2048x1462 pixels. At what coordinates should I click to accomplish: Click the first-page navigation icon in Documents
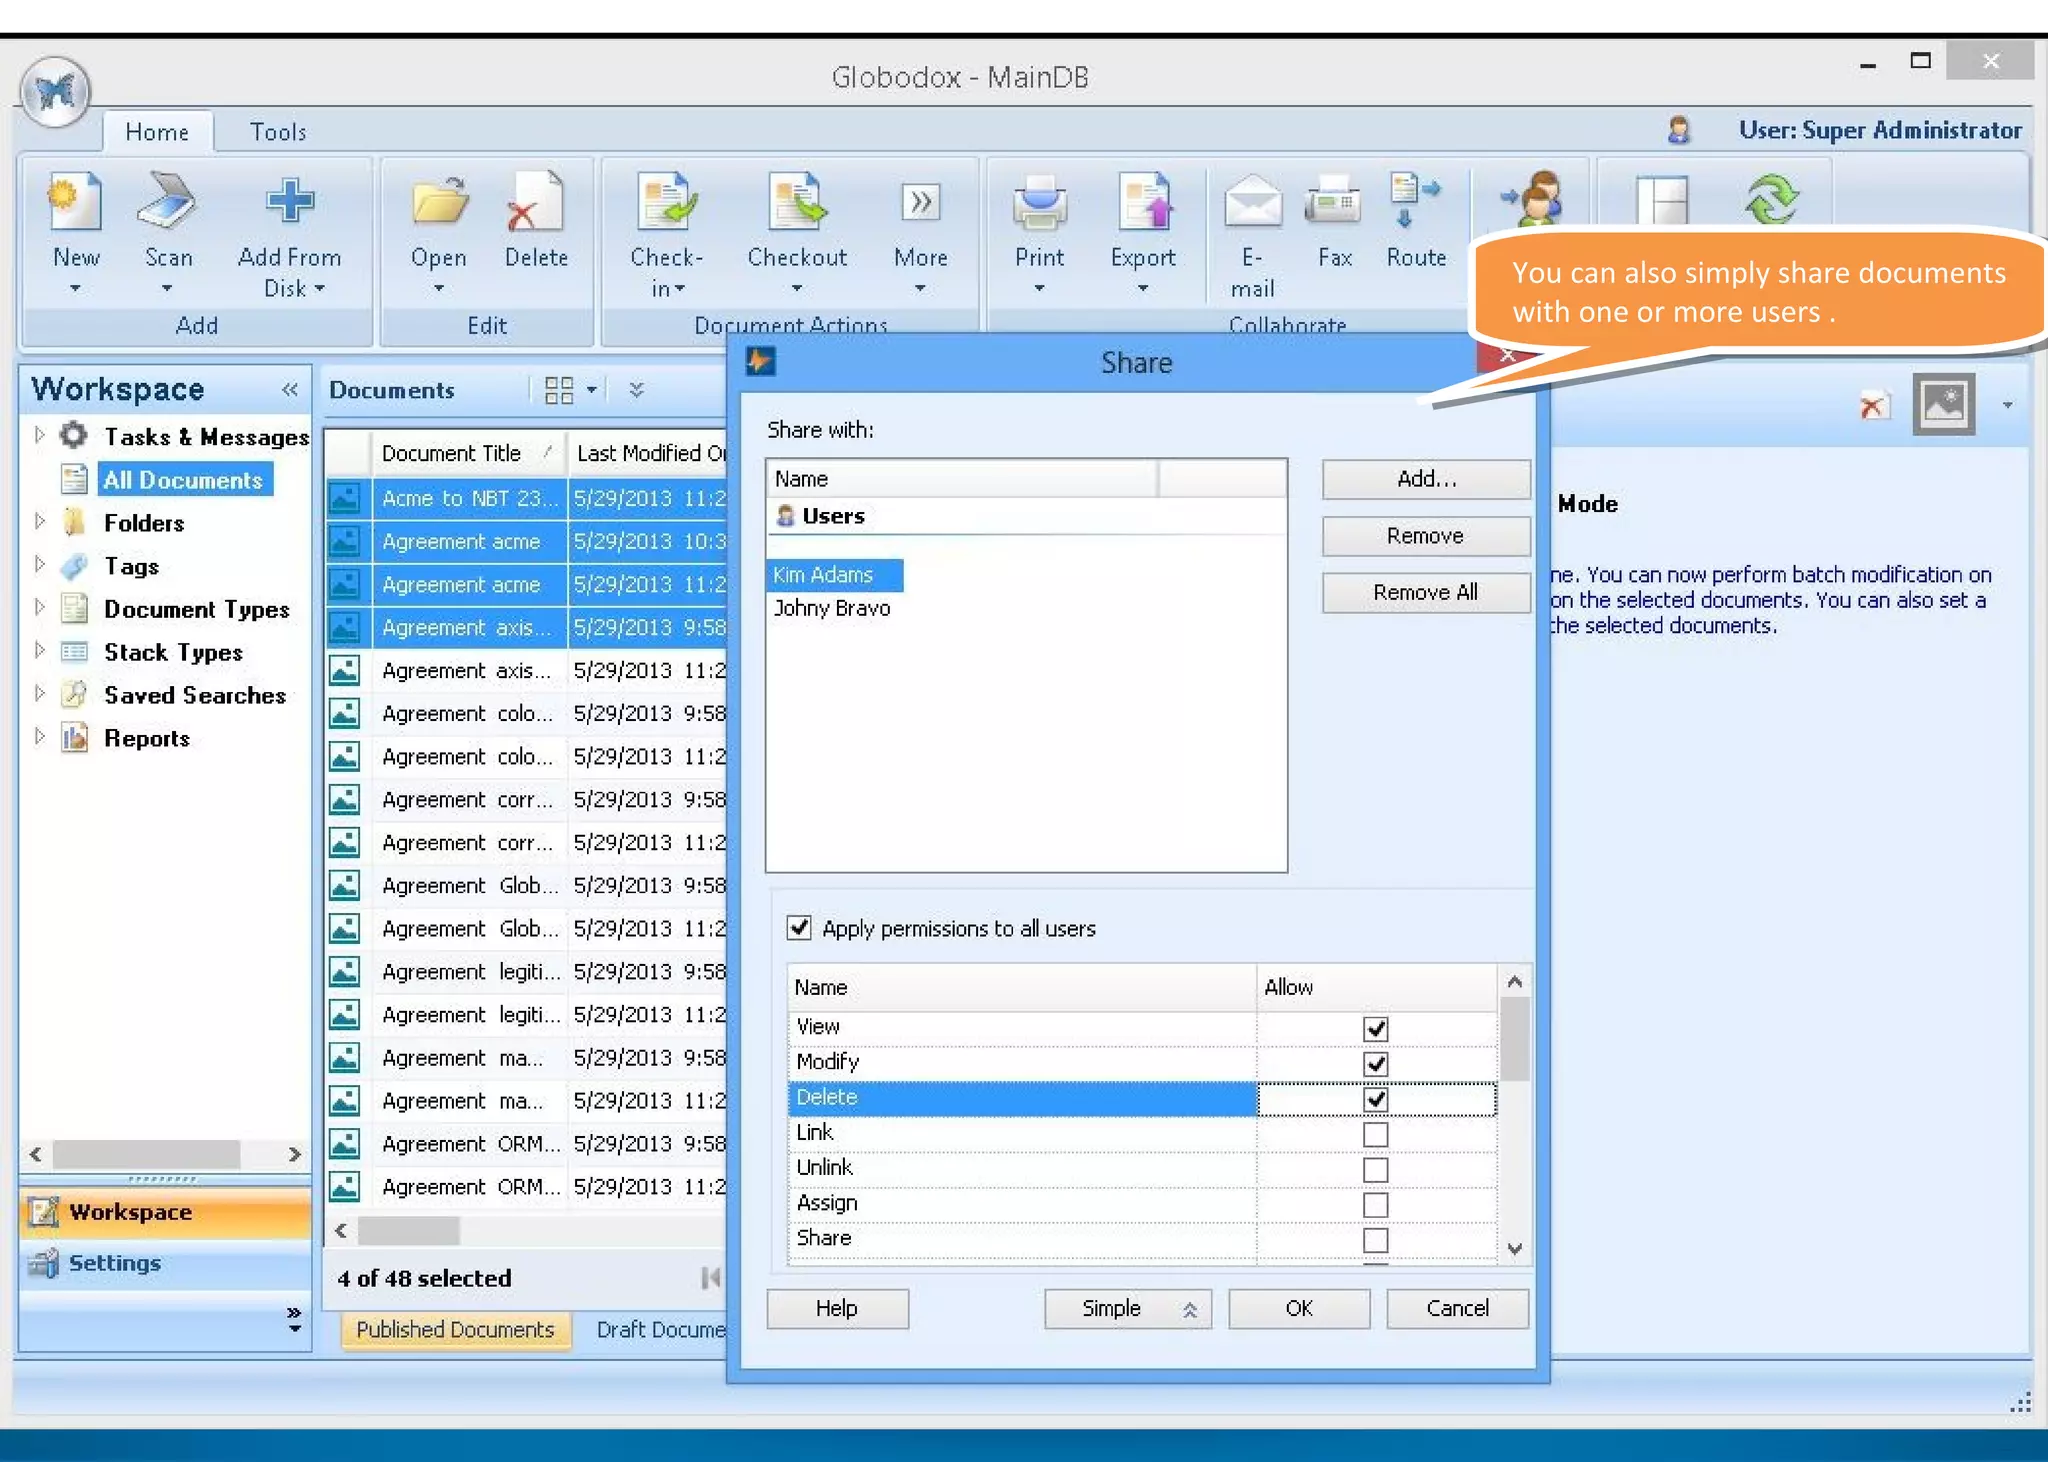pos(710,1278)
